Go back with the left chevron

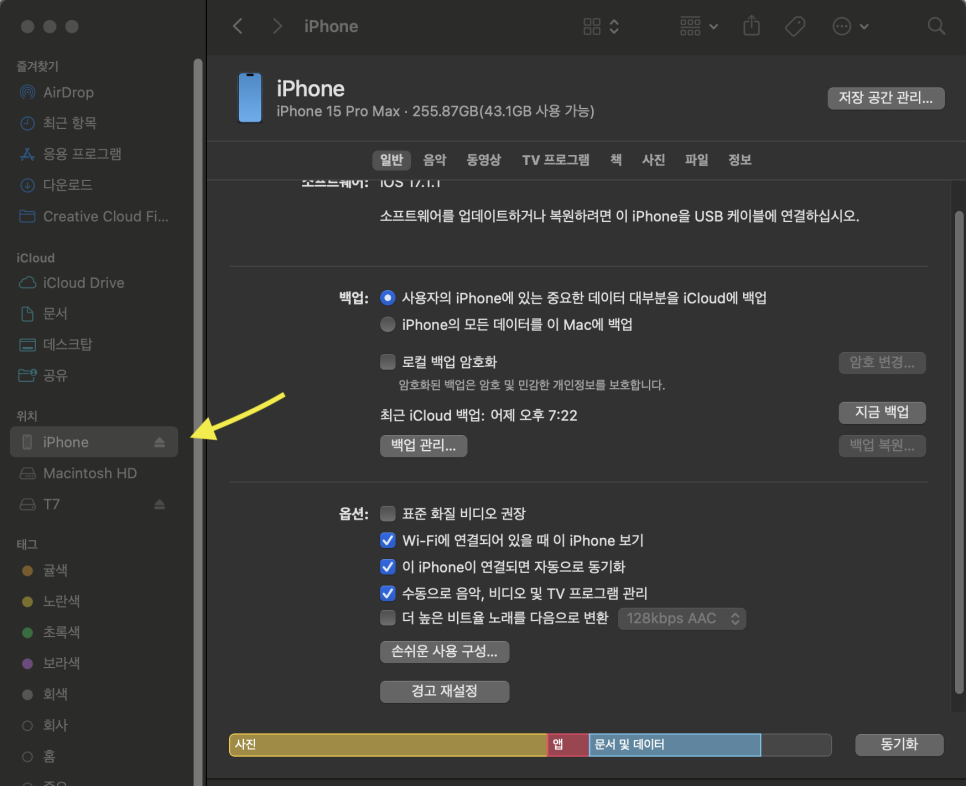(238, 26)
